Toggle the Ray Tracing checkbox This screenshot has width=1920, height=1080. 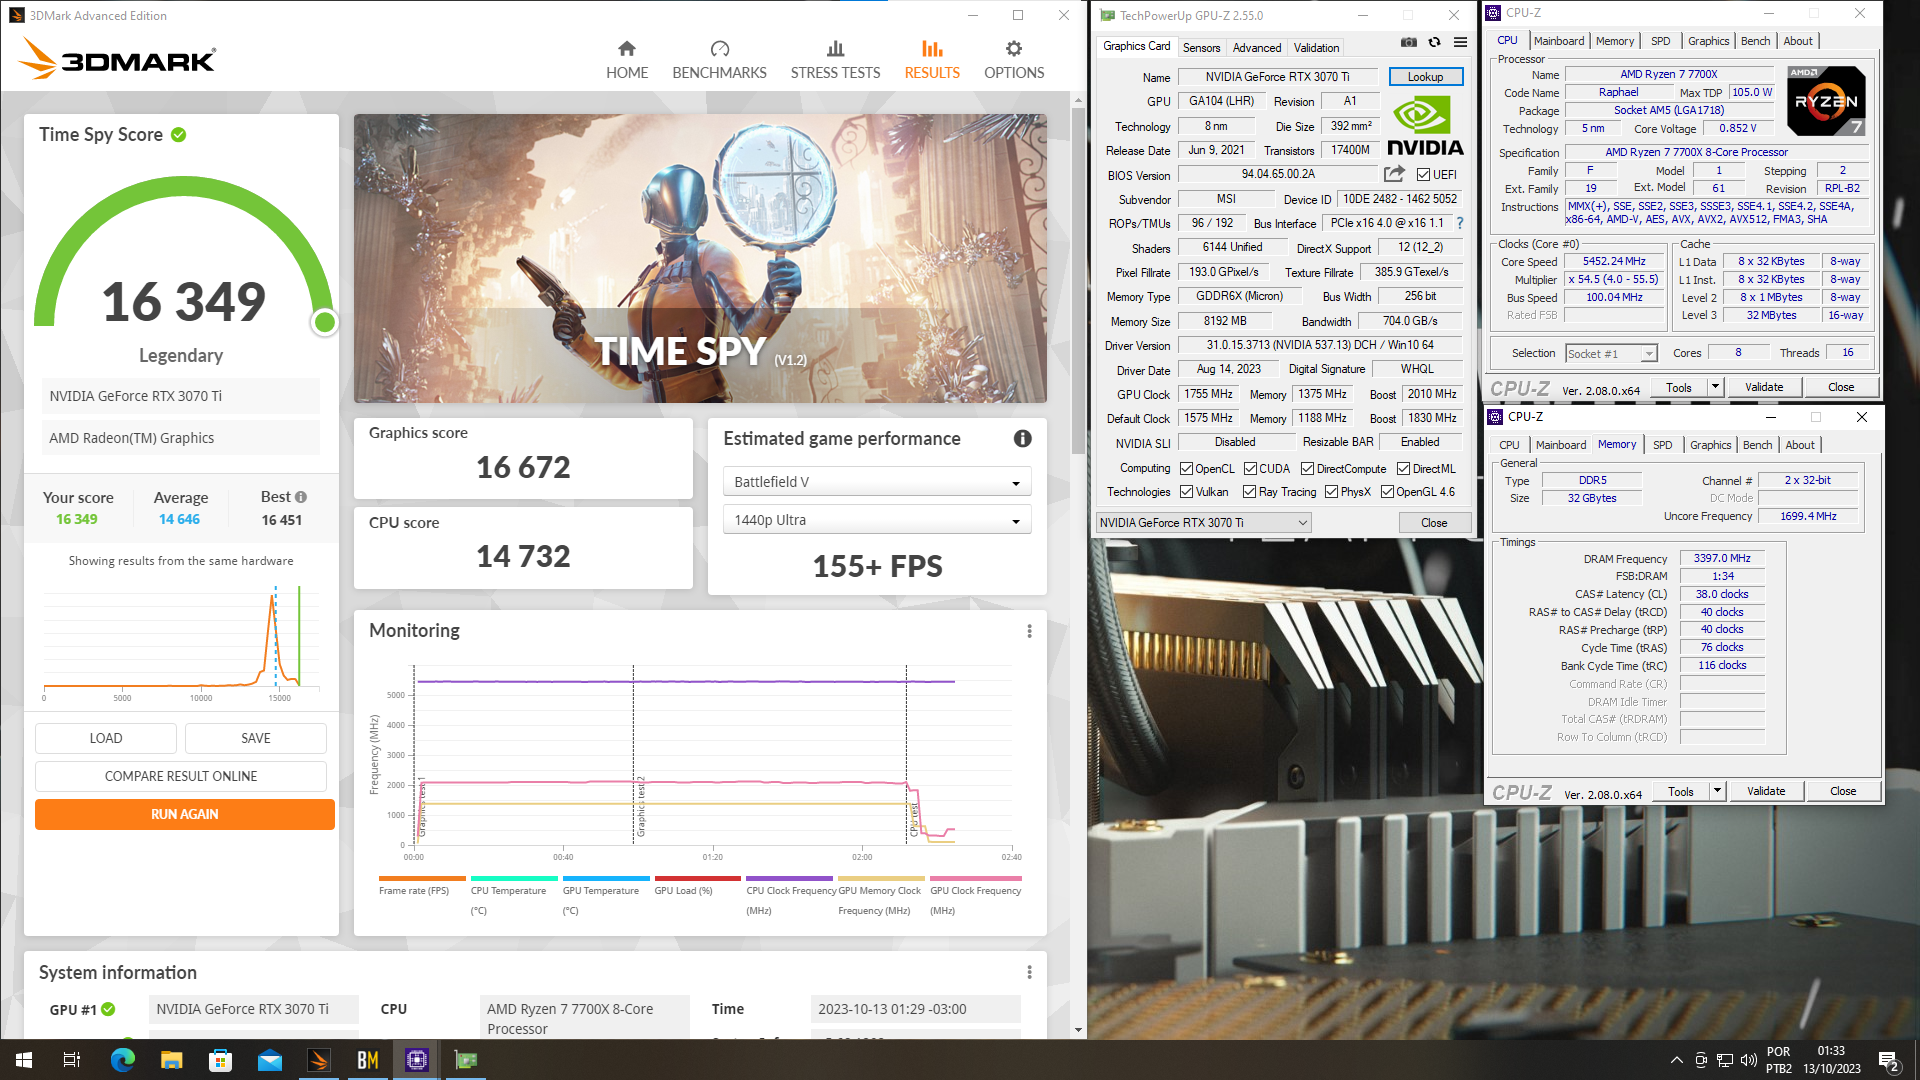1249,492
